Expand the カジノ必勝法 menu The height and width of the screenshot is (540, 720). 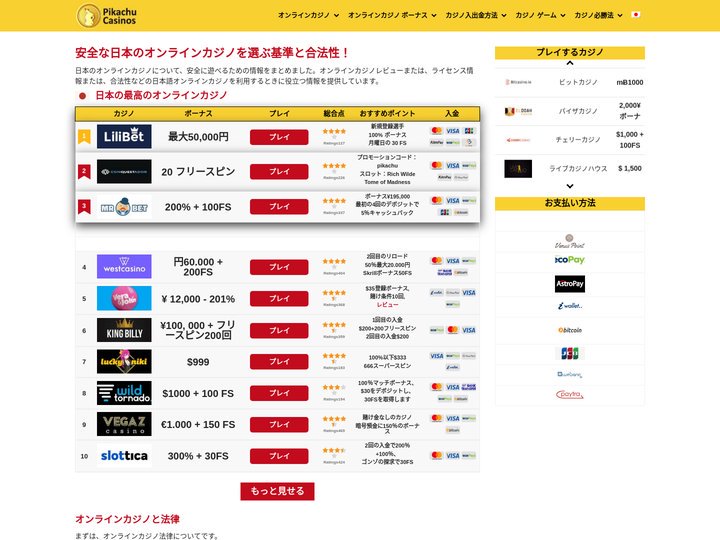(x=598, y=15)
